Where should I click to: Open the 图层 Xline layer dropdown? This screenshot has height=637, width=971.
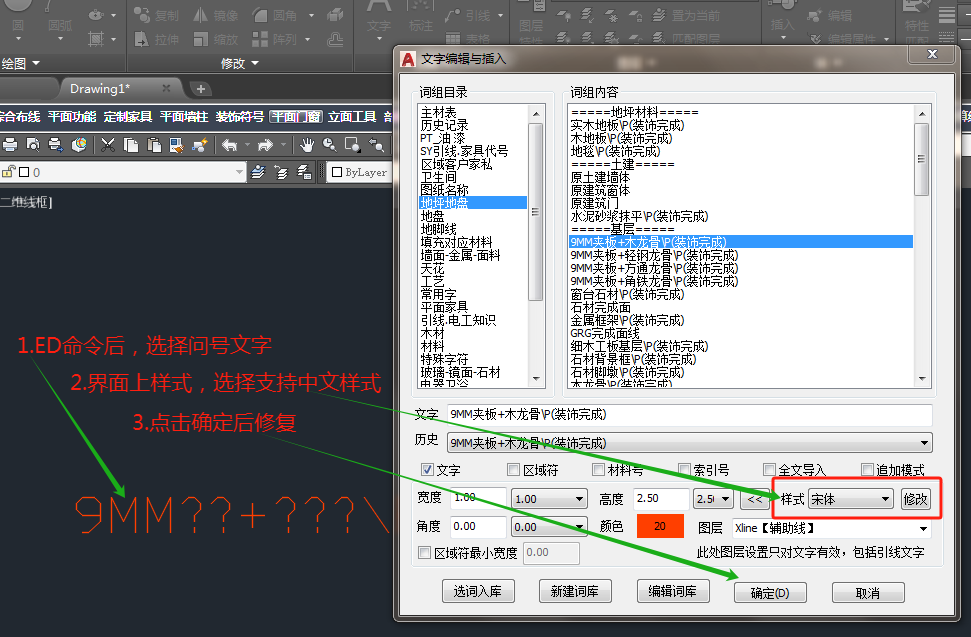[x=831, y=528]
